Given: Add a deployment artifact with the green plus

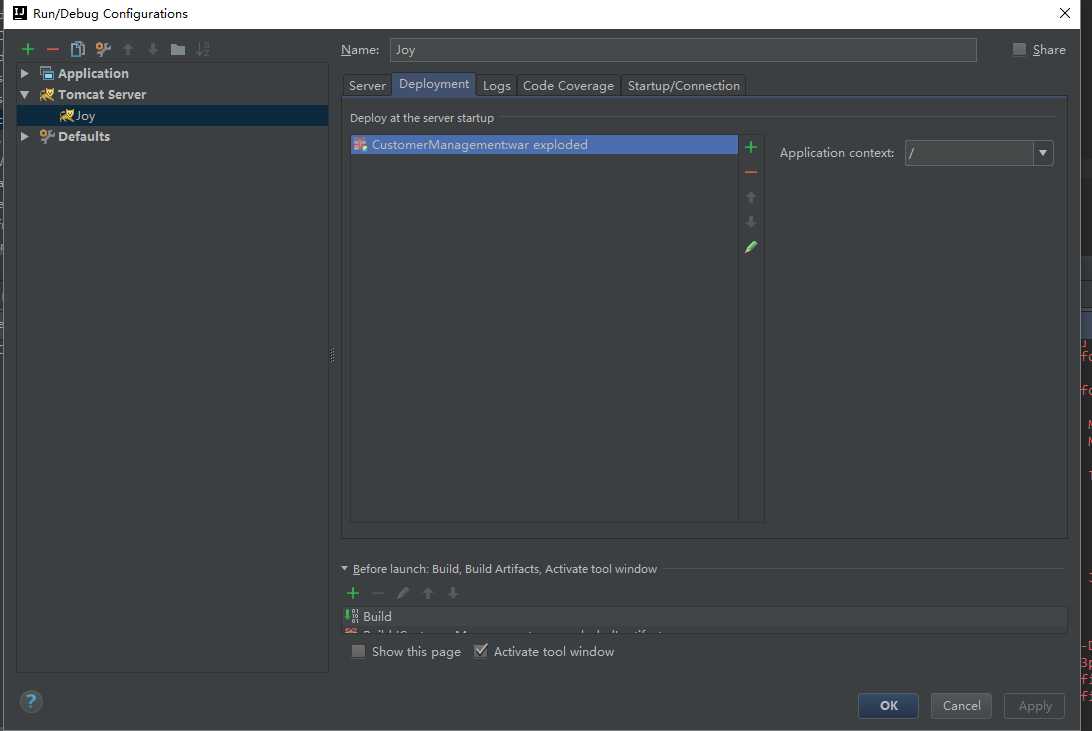Looking at the screenshot, I should [x=751, y=147].
